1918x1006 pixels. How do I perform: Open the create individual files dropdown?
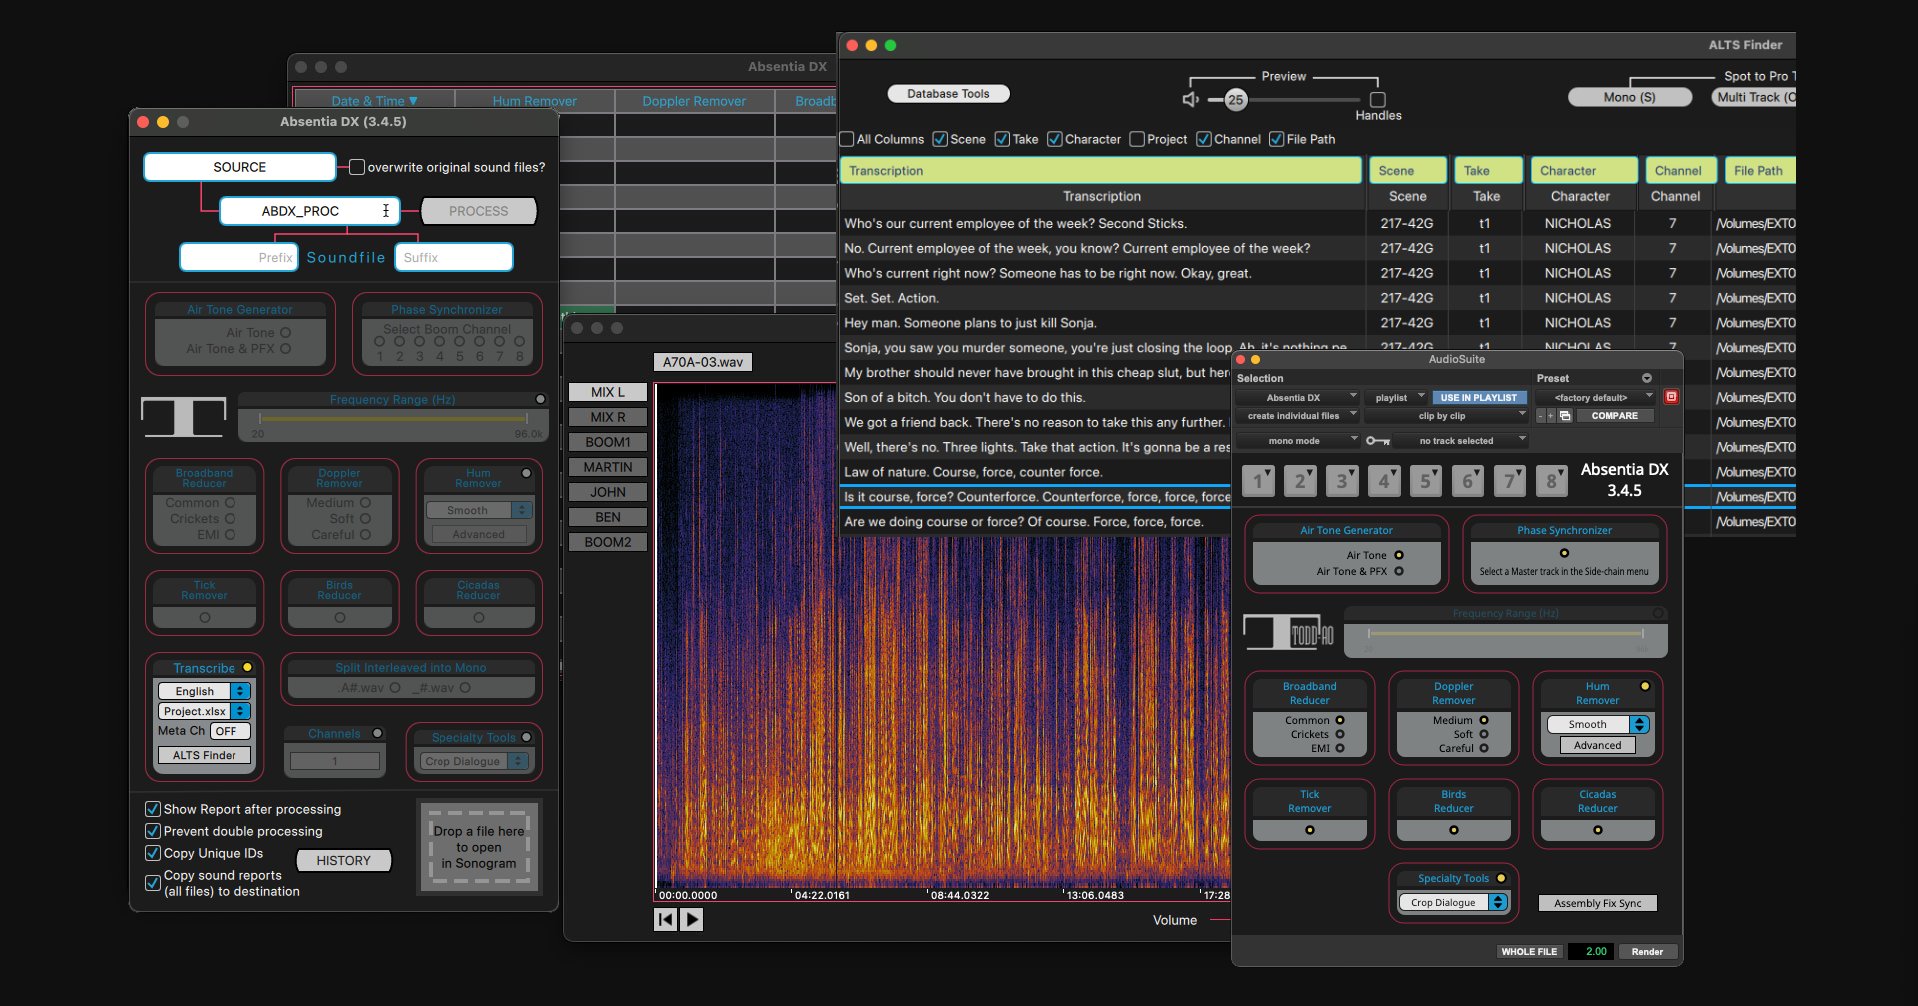pos(1297,416)
